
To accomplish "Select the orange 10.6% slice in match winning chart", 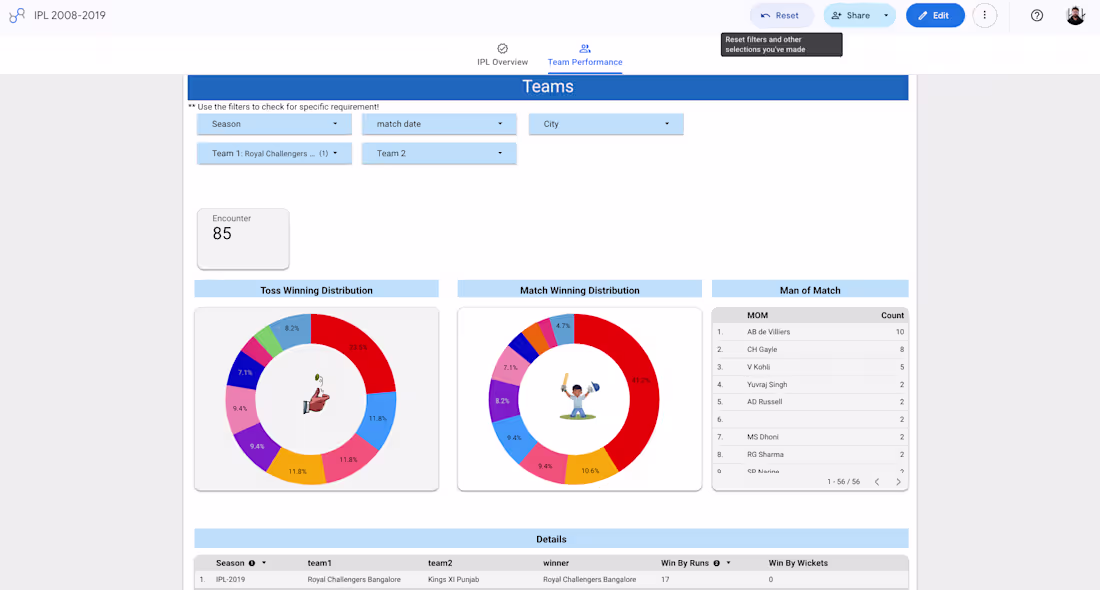I will (589, 469).
